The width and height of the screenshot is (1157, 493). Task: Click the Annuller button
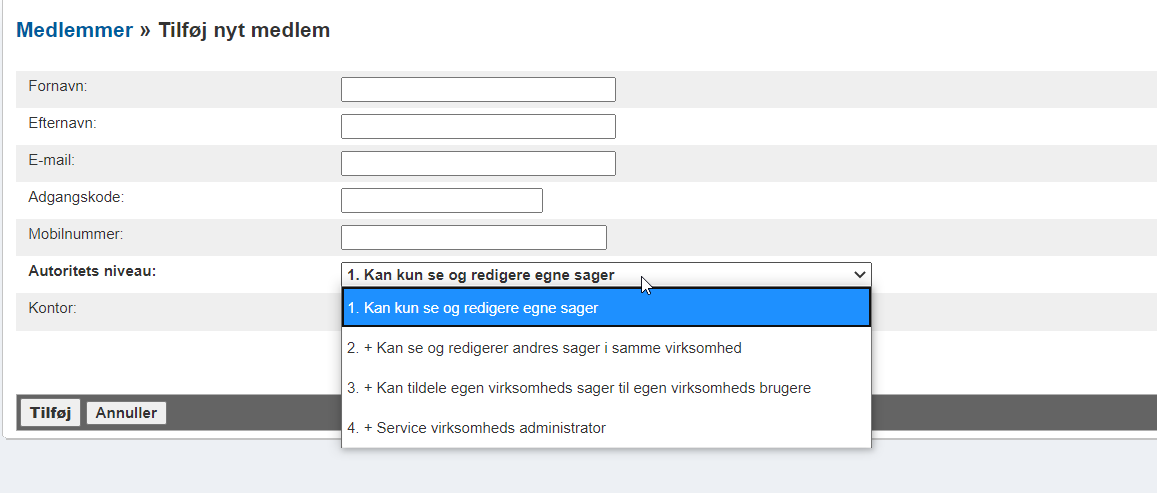(127, 413)
